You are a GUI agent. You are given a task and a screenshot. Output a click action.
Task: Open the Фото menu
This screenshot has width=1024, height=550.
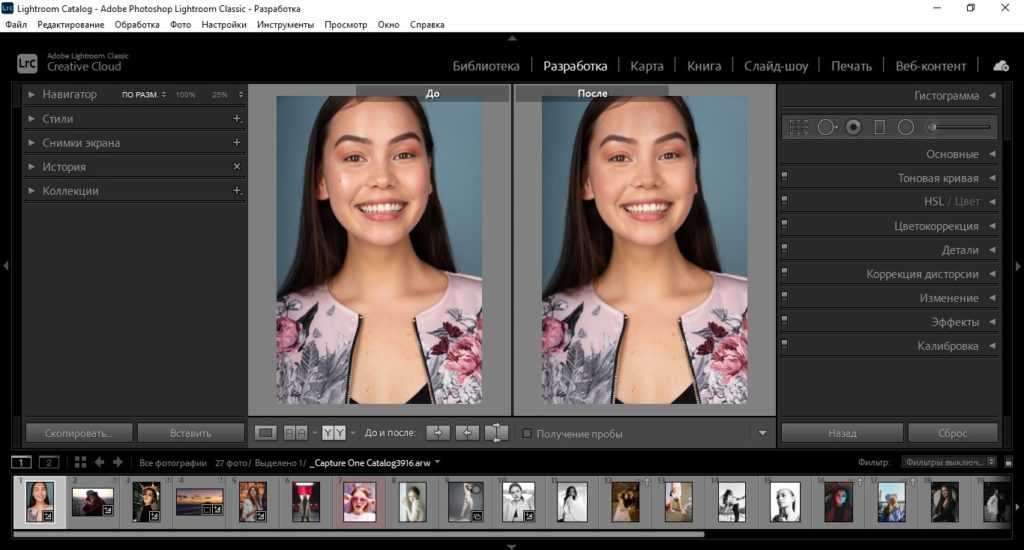click(x=180, y=24)
